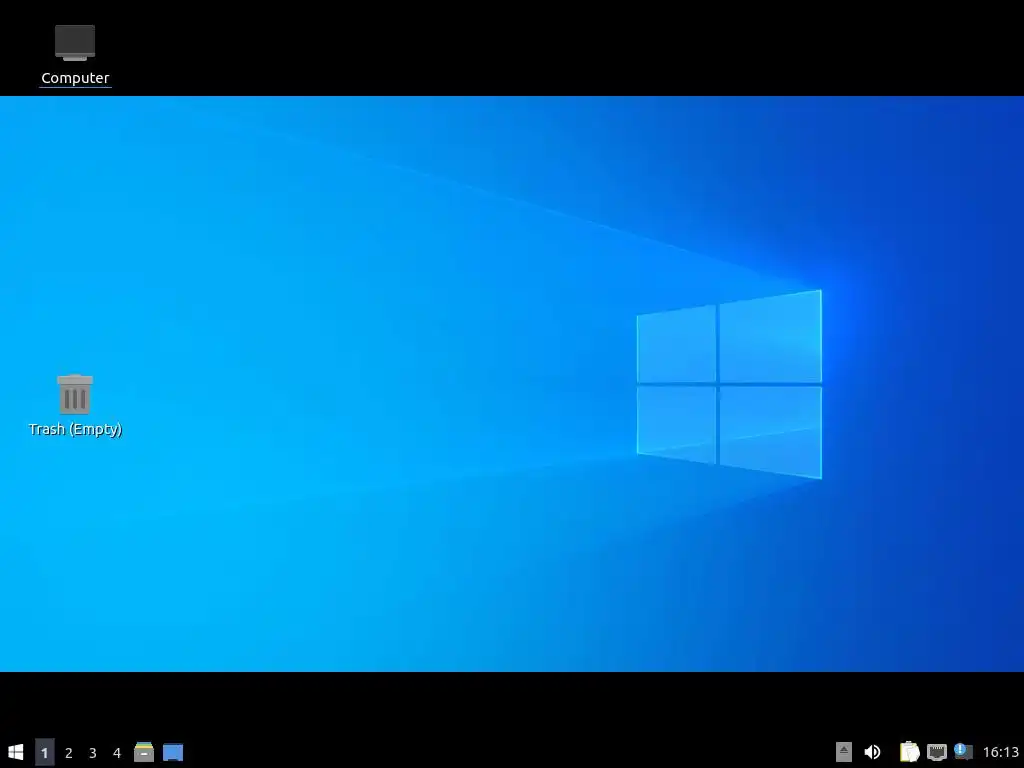The width and height of the screenshot is (1024, 768).
Task: Click the blue show-desktop icon
Action: coord(173,752)
